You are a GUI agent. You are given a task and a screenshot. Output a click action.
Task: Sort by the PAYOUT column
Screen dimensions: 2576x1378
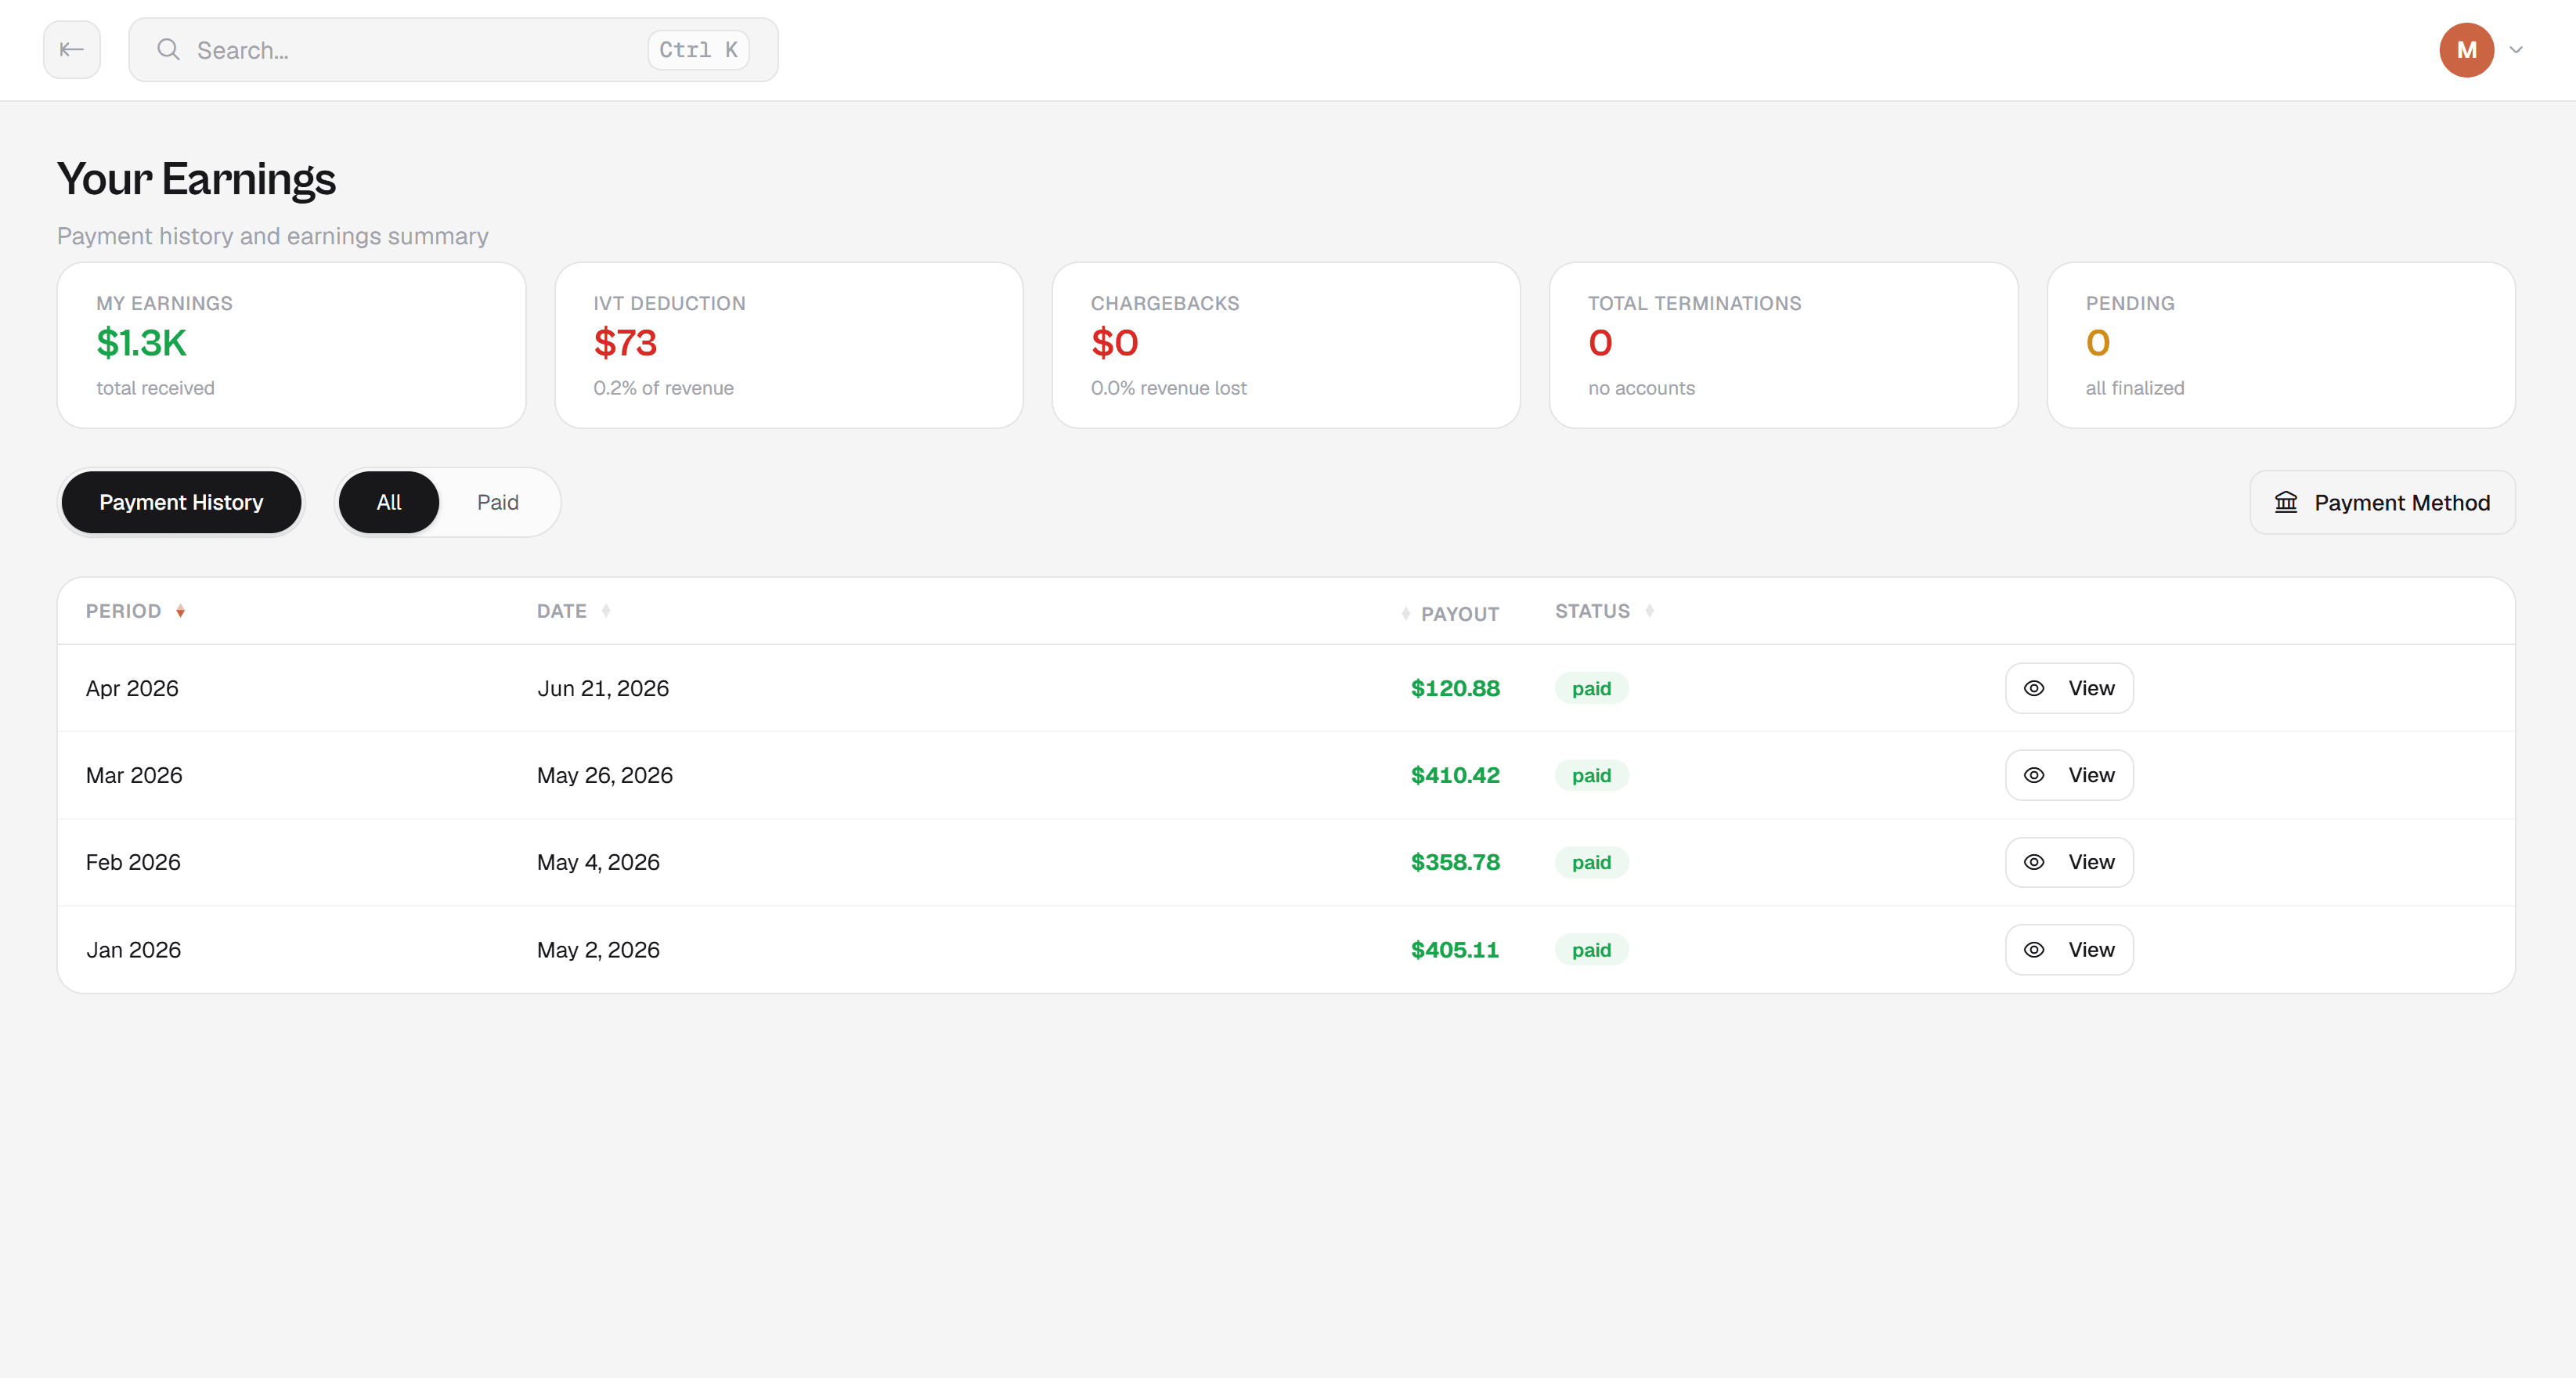tap(1460, 614)
